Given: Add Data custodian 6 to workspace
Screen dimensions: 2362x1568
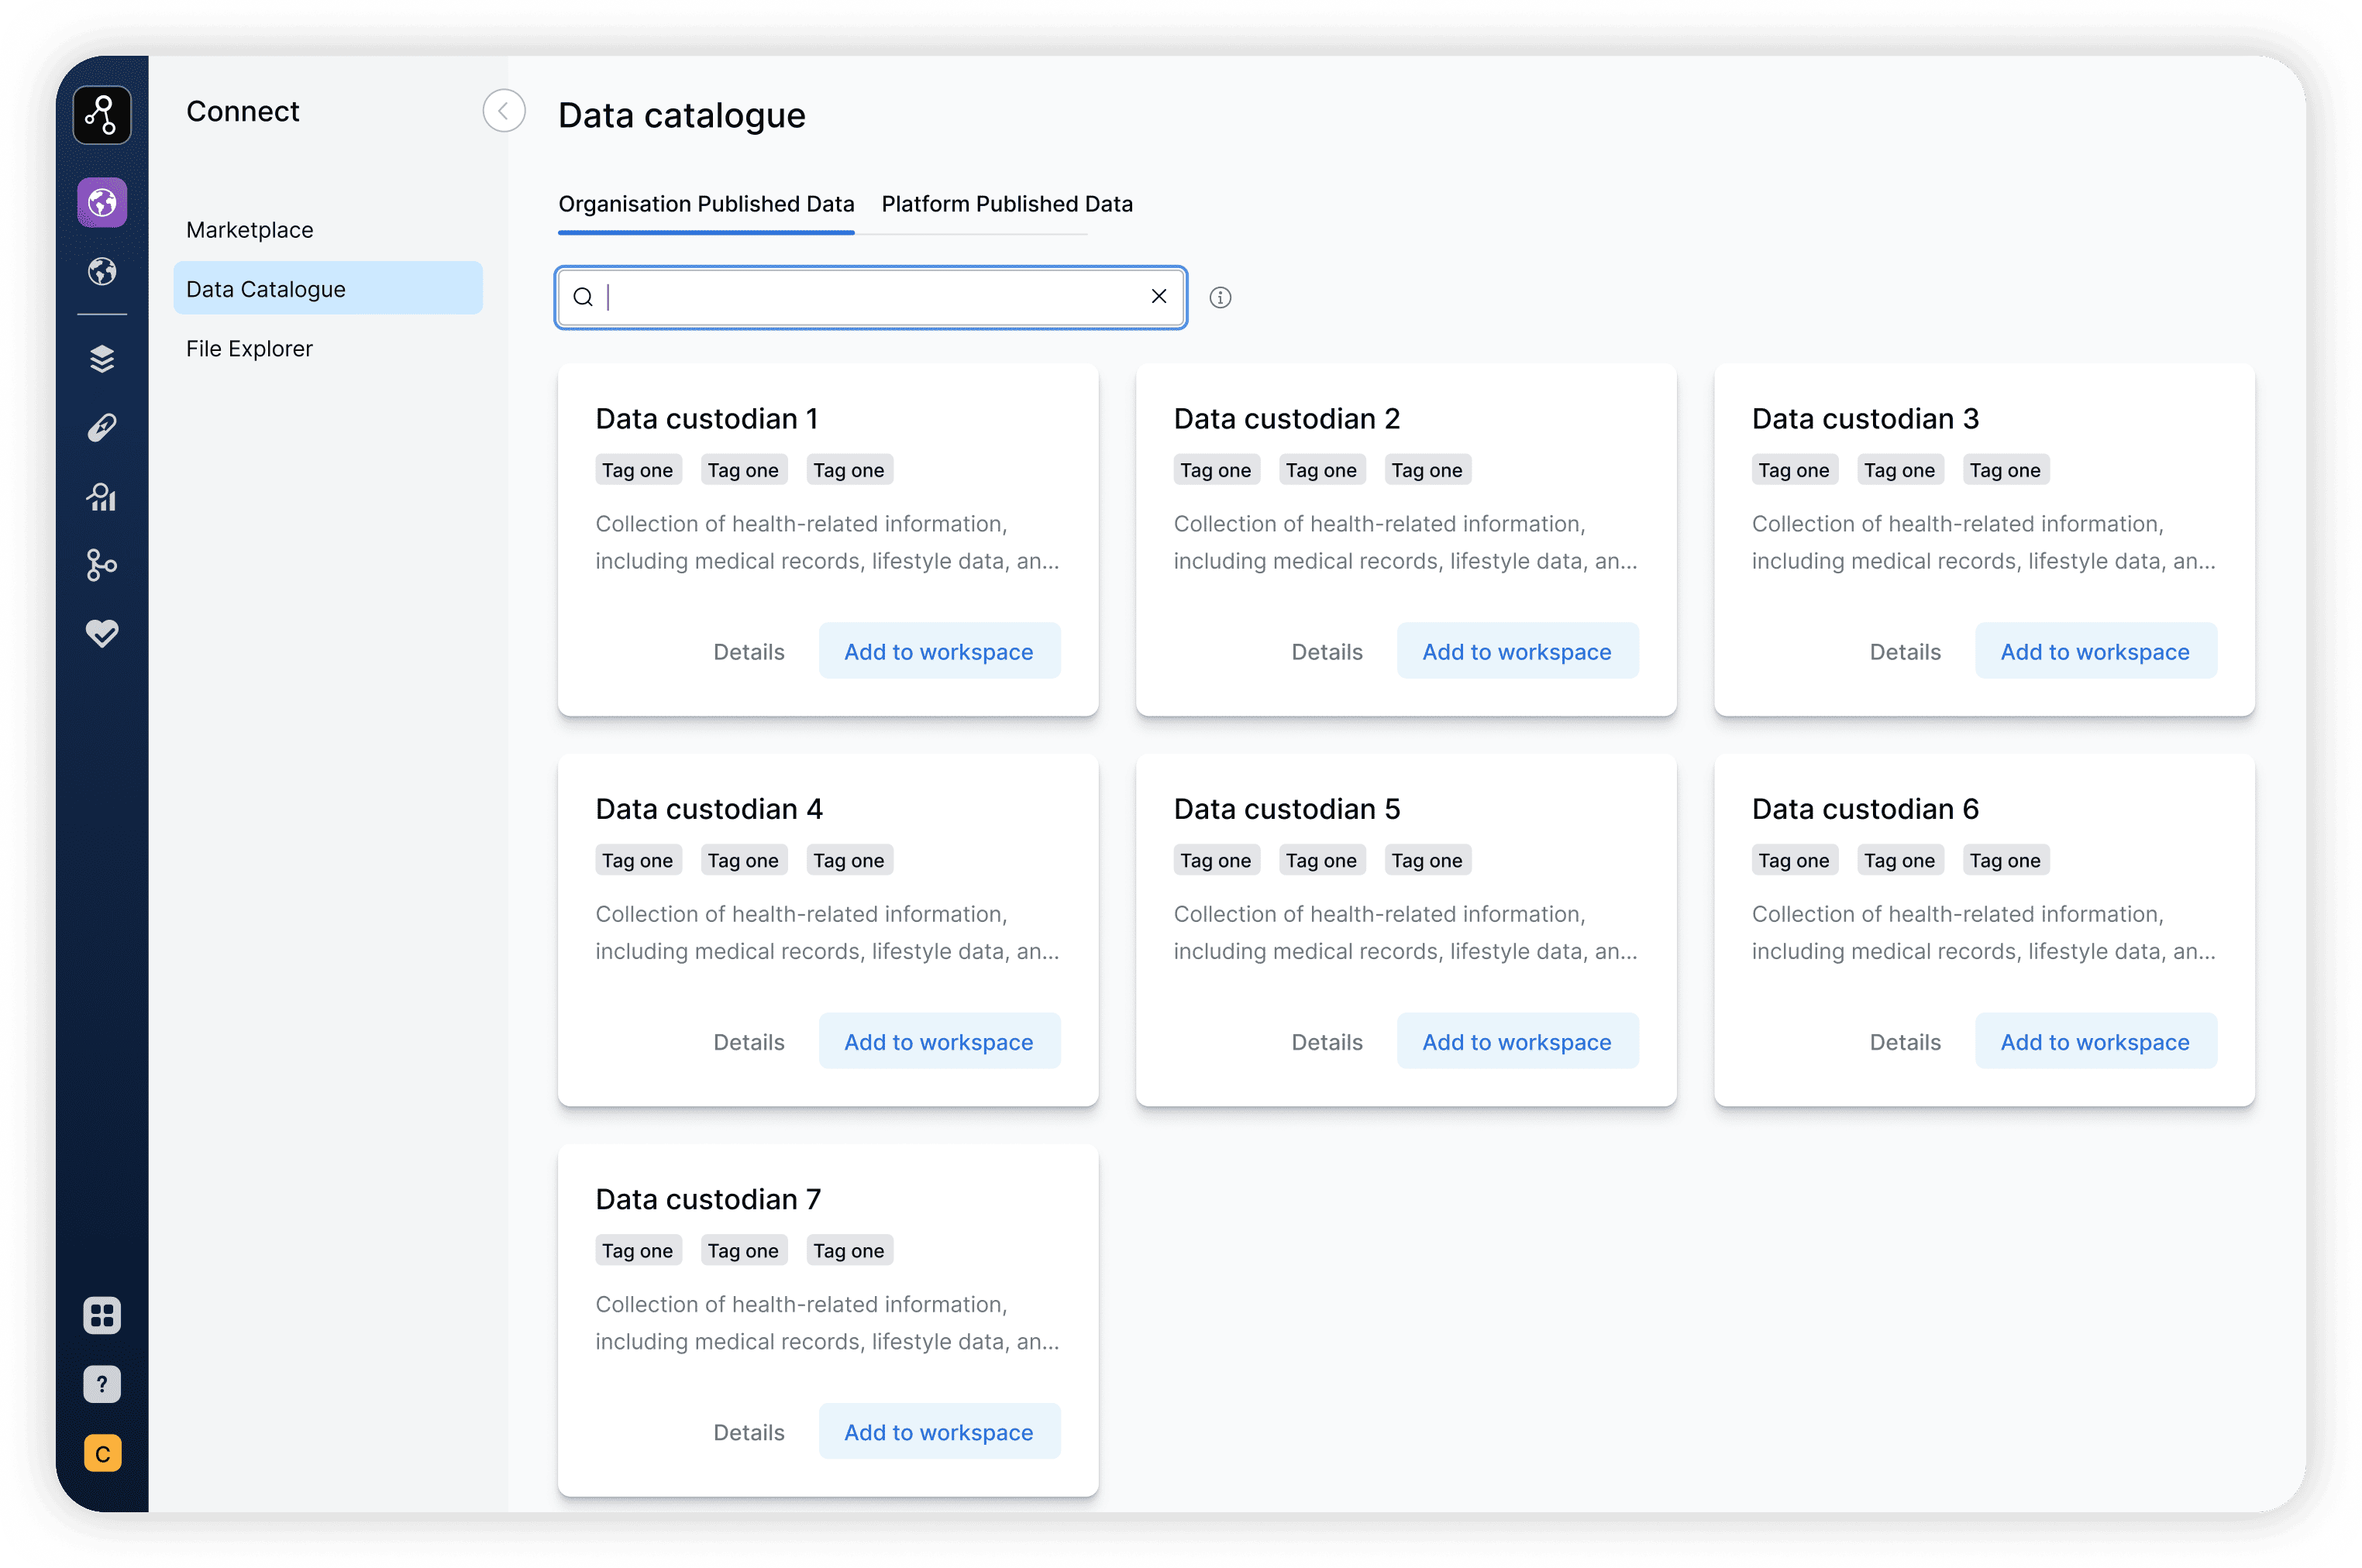Looking at the screenshot, I should coord(2095,1042).
